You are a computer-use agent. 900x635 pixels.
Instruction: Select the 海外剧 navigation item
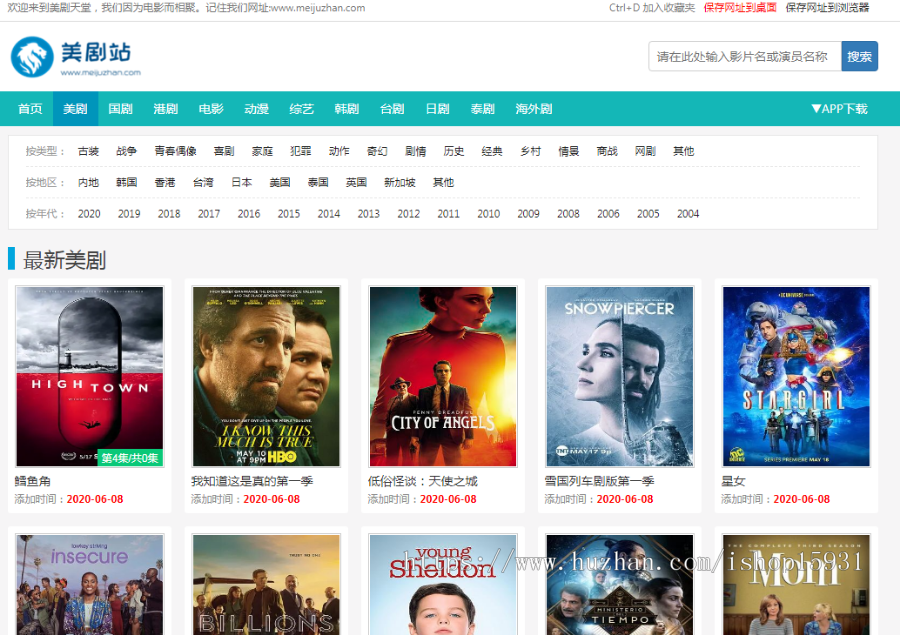point(533,109)
